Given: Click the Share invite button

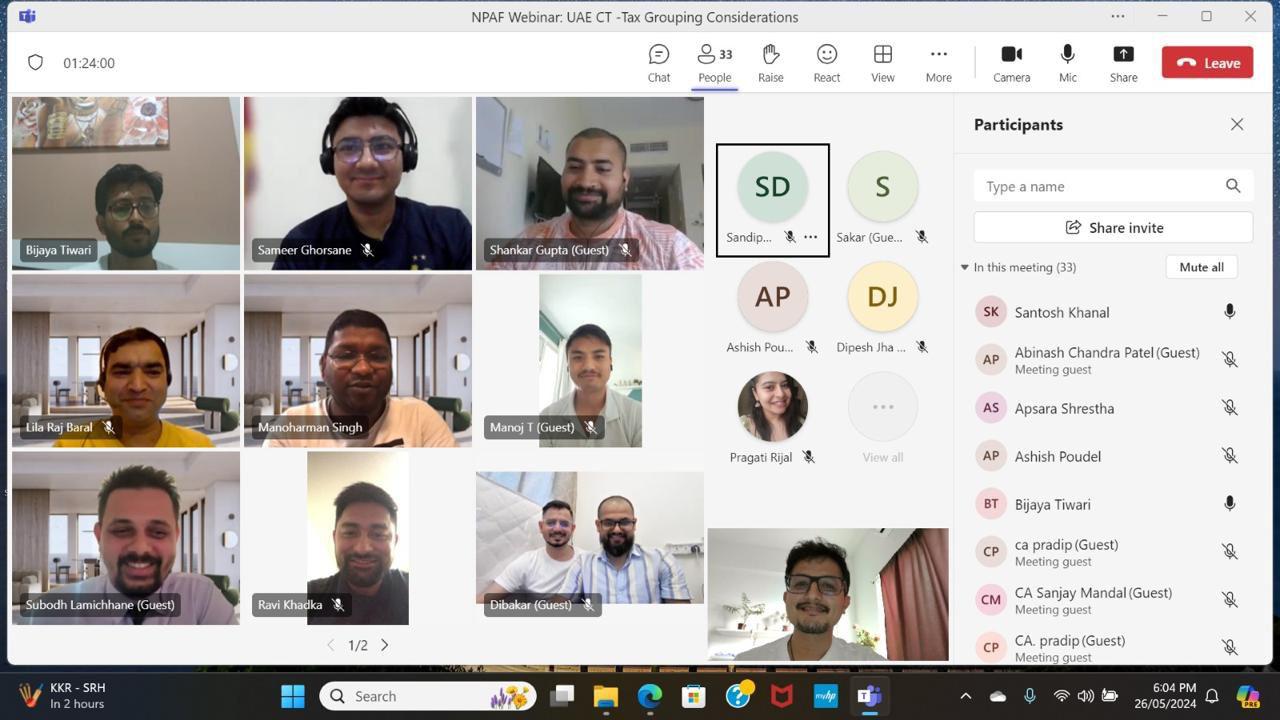Looking at the screenshot, I should coord(1113,228).
